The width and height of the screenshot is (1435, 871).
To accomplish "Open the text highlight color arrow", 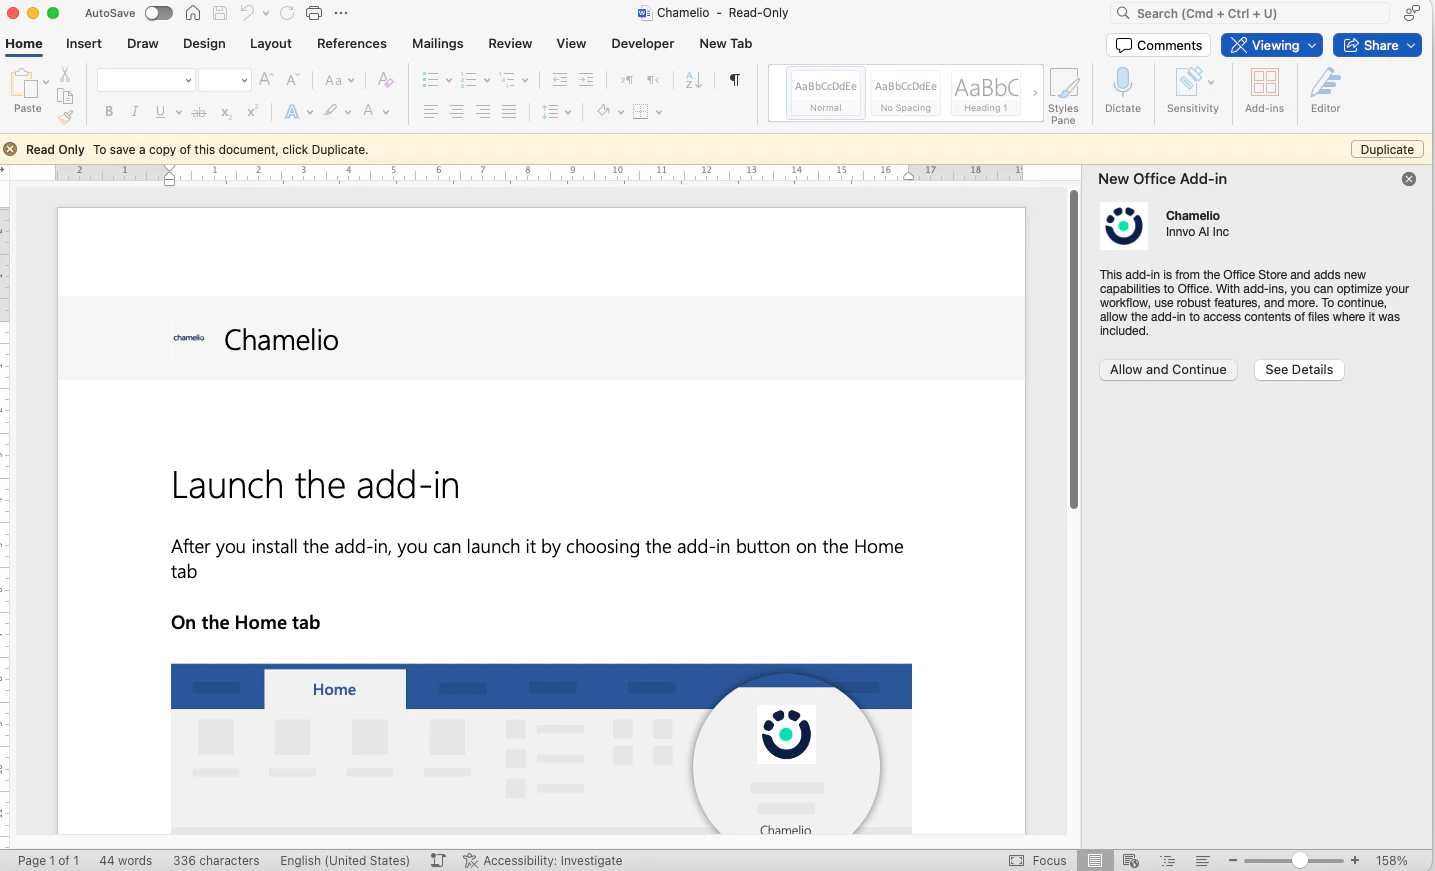I will coord(347,112).
